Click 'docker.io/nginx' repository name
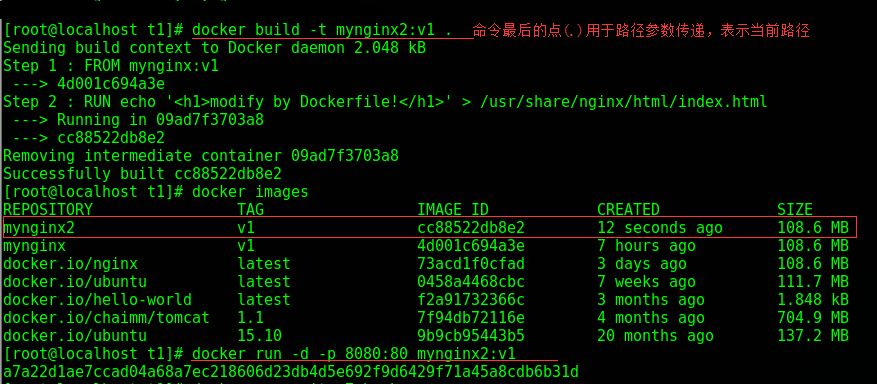This screenshot has height=384, width=877. click(70, 263)
